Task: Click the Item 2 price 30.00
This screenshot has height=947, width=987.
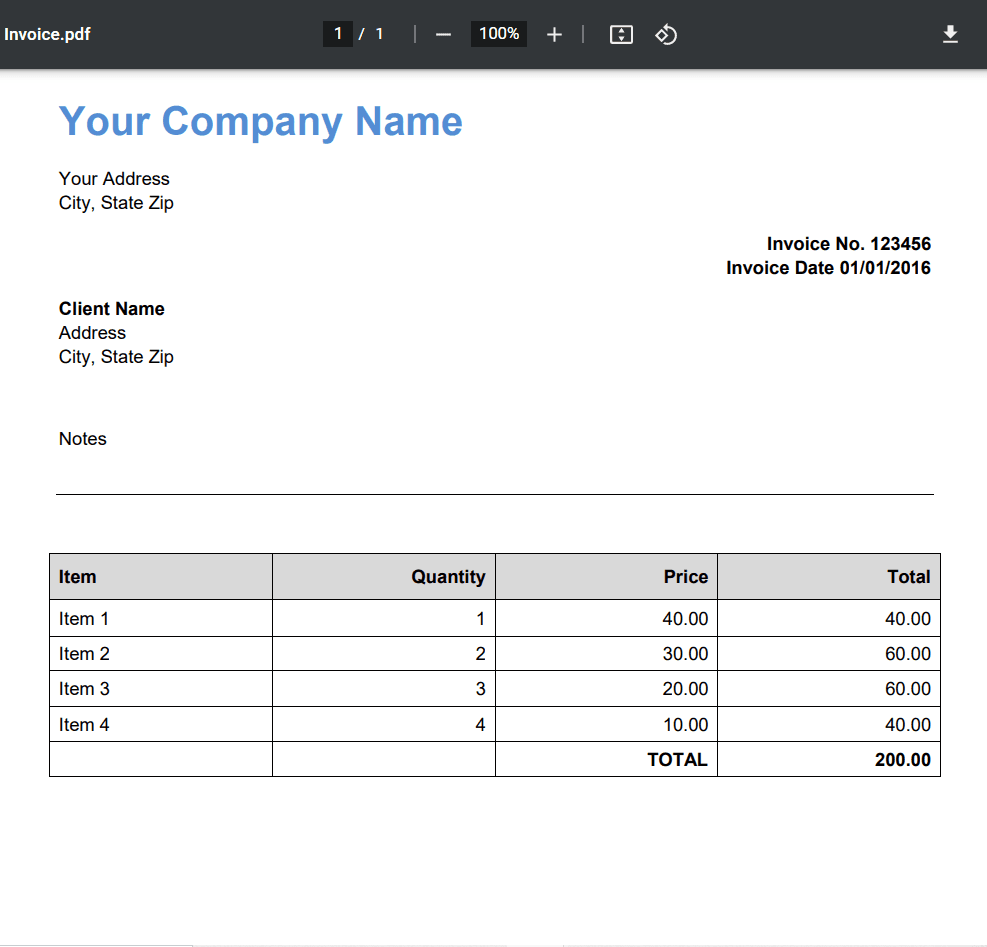Action: 685,654
